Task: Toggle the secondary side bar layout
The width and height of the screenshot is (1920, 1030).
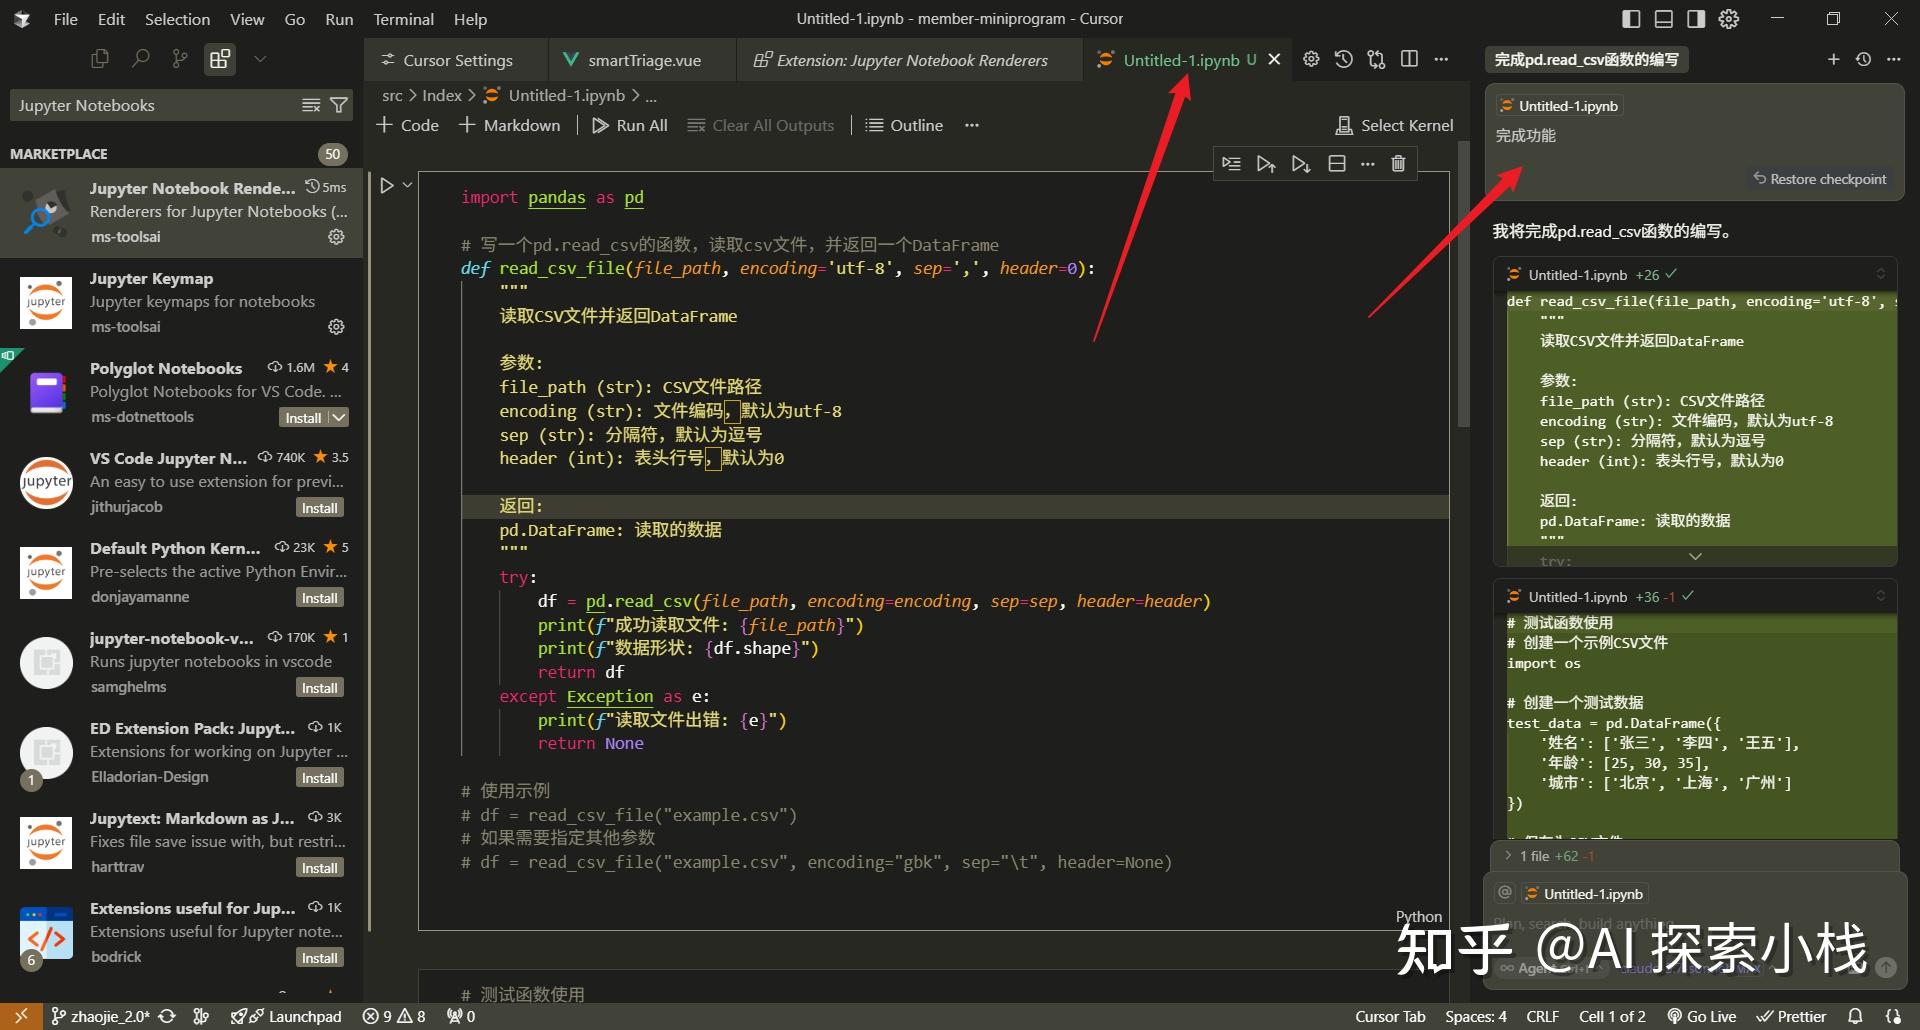Action: coord(1696,19)
